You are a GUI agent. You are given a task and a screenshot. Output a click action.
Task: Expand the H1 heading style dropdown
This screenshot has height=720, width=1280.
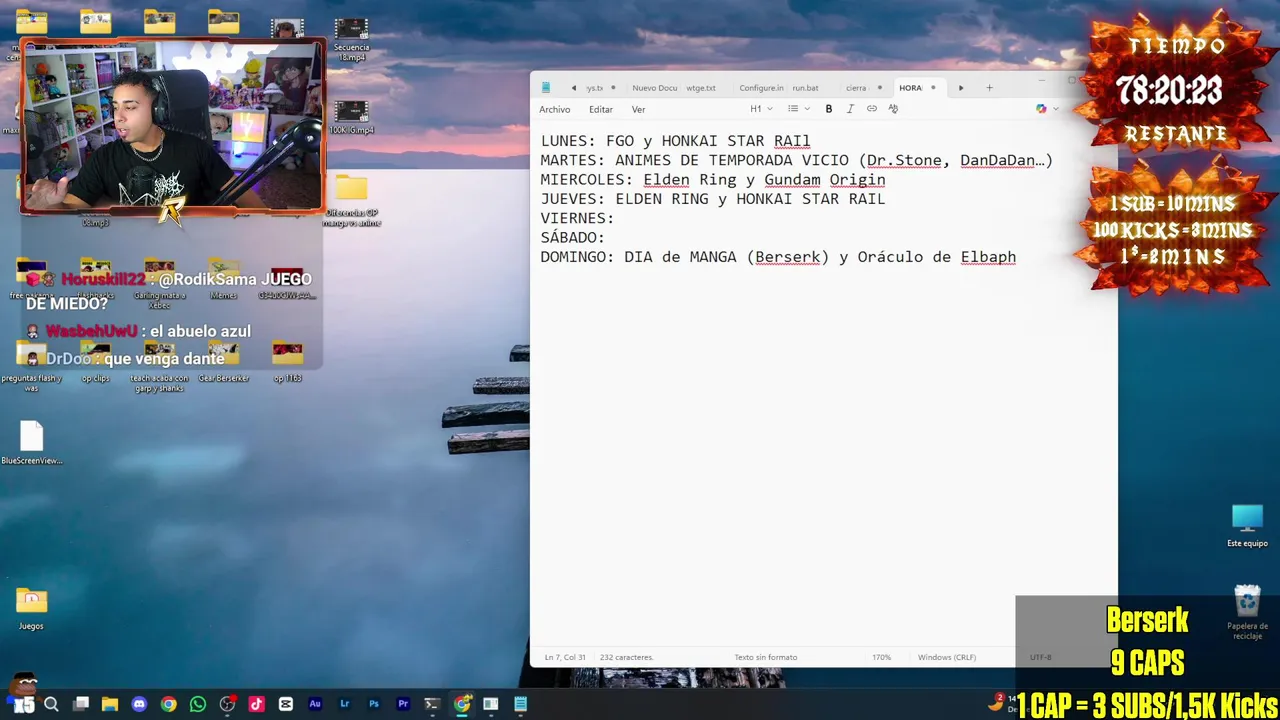(x=762, y=109)
